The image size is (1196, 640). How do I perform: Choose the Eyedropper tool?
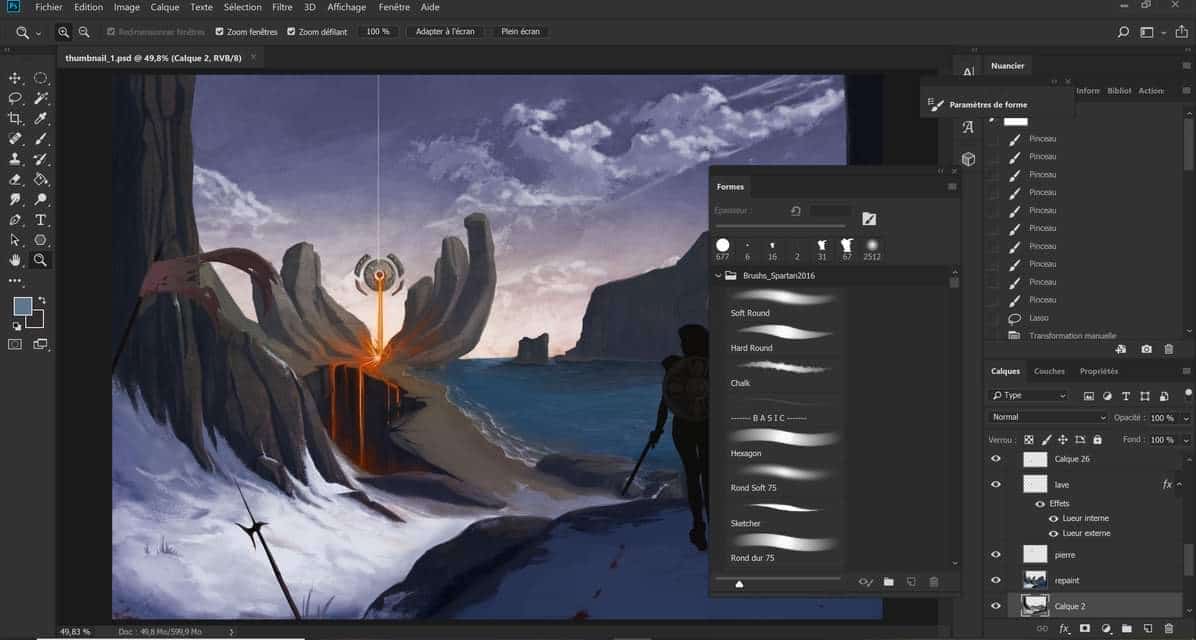(x=41, y=119)
